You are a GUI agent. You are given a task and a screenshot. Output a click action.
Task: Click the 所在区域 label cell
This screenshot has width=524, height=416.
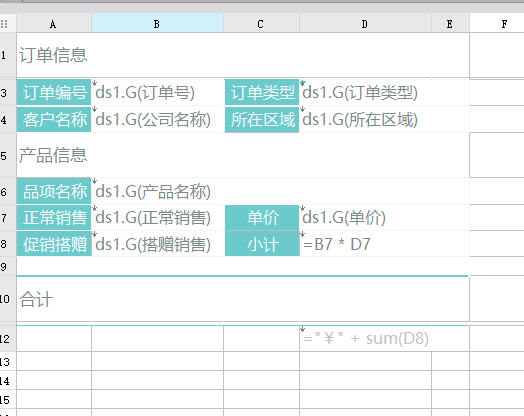pos(262,119)
